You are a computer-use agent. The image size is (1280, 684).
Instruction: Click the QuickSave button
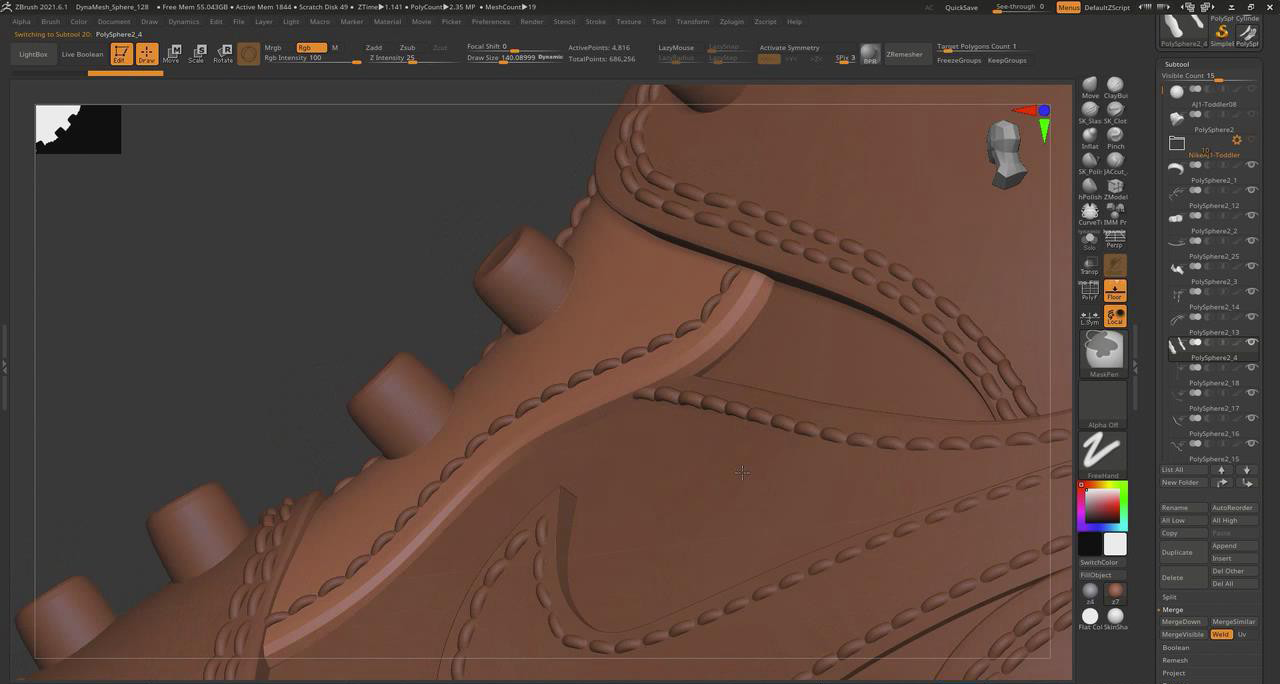pos(962,7)
